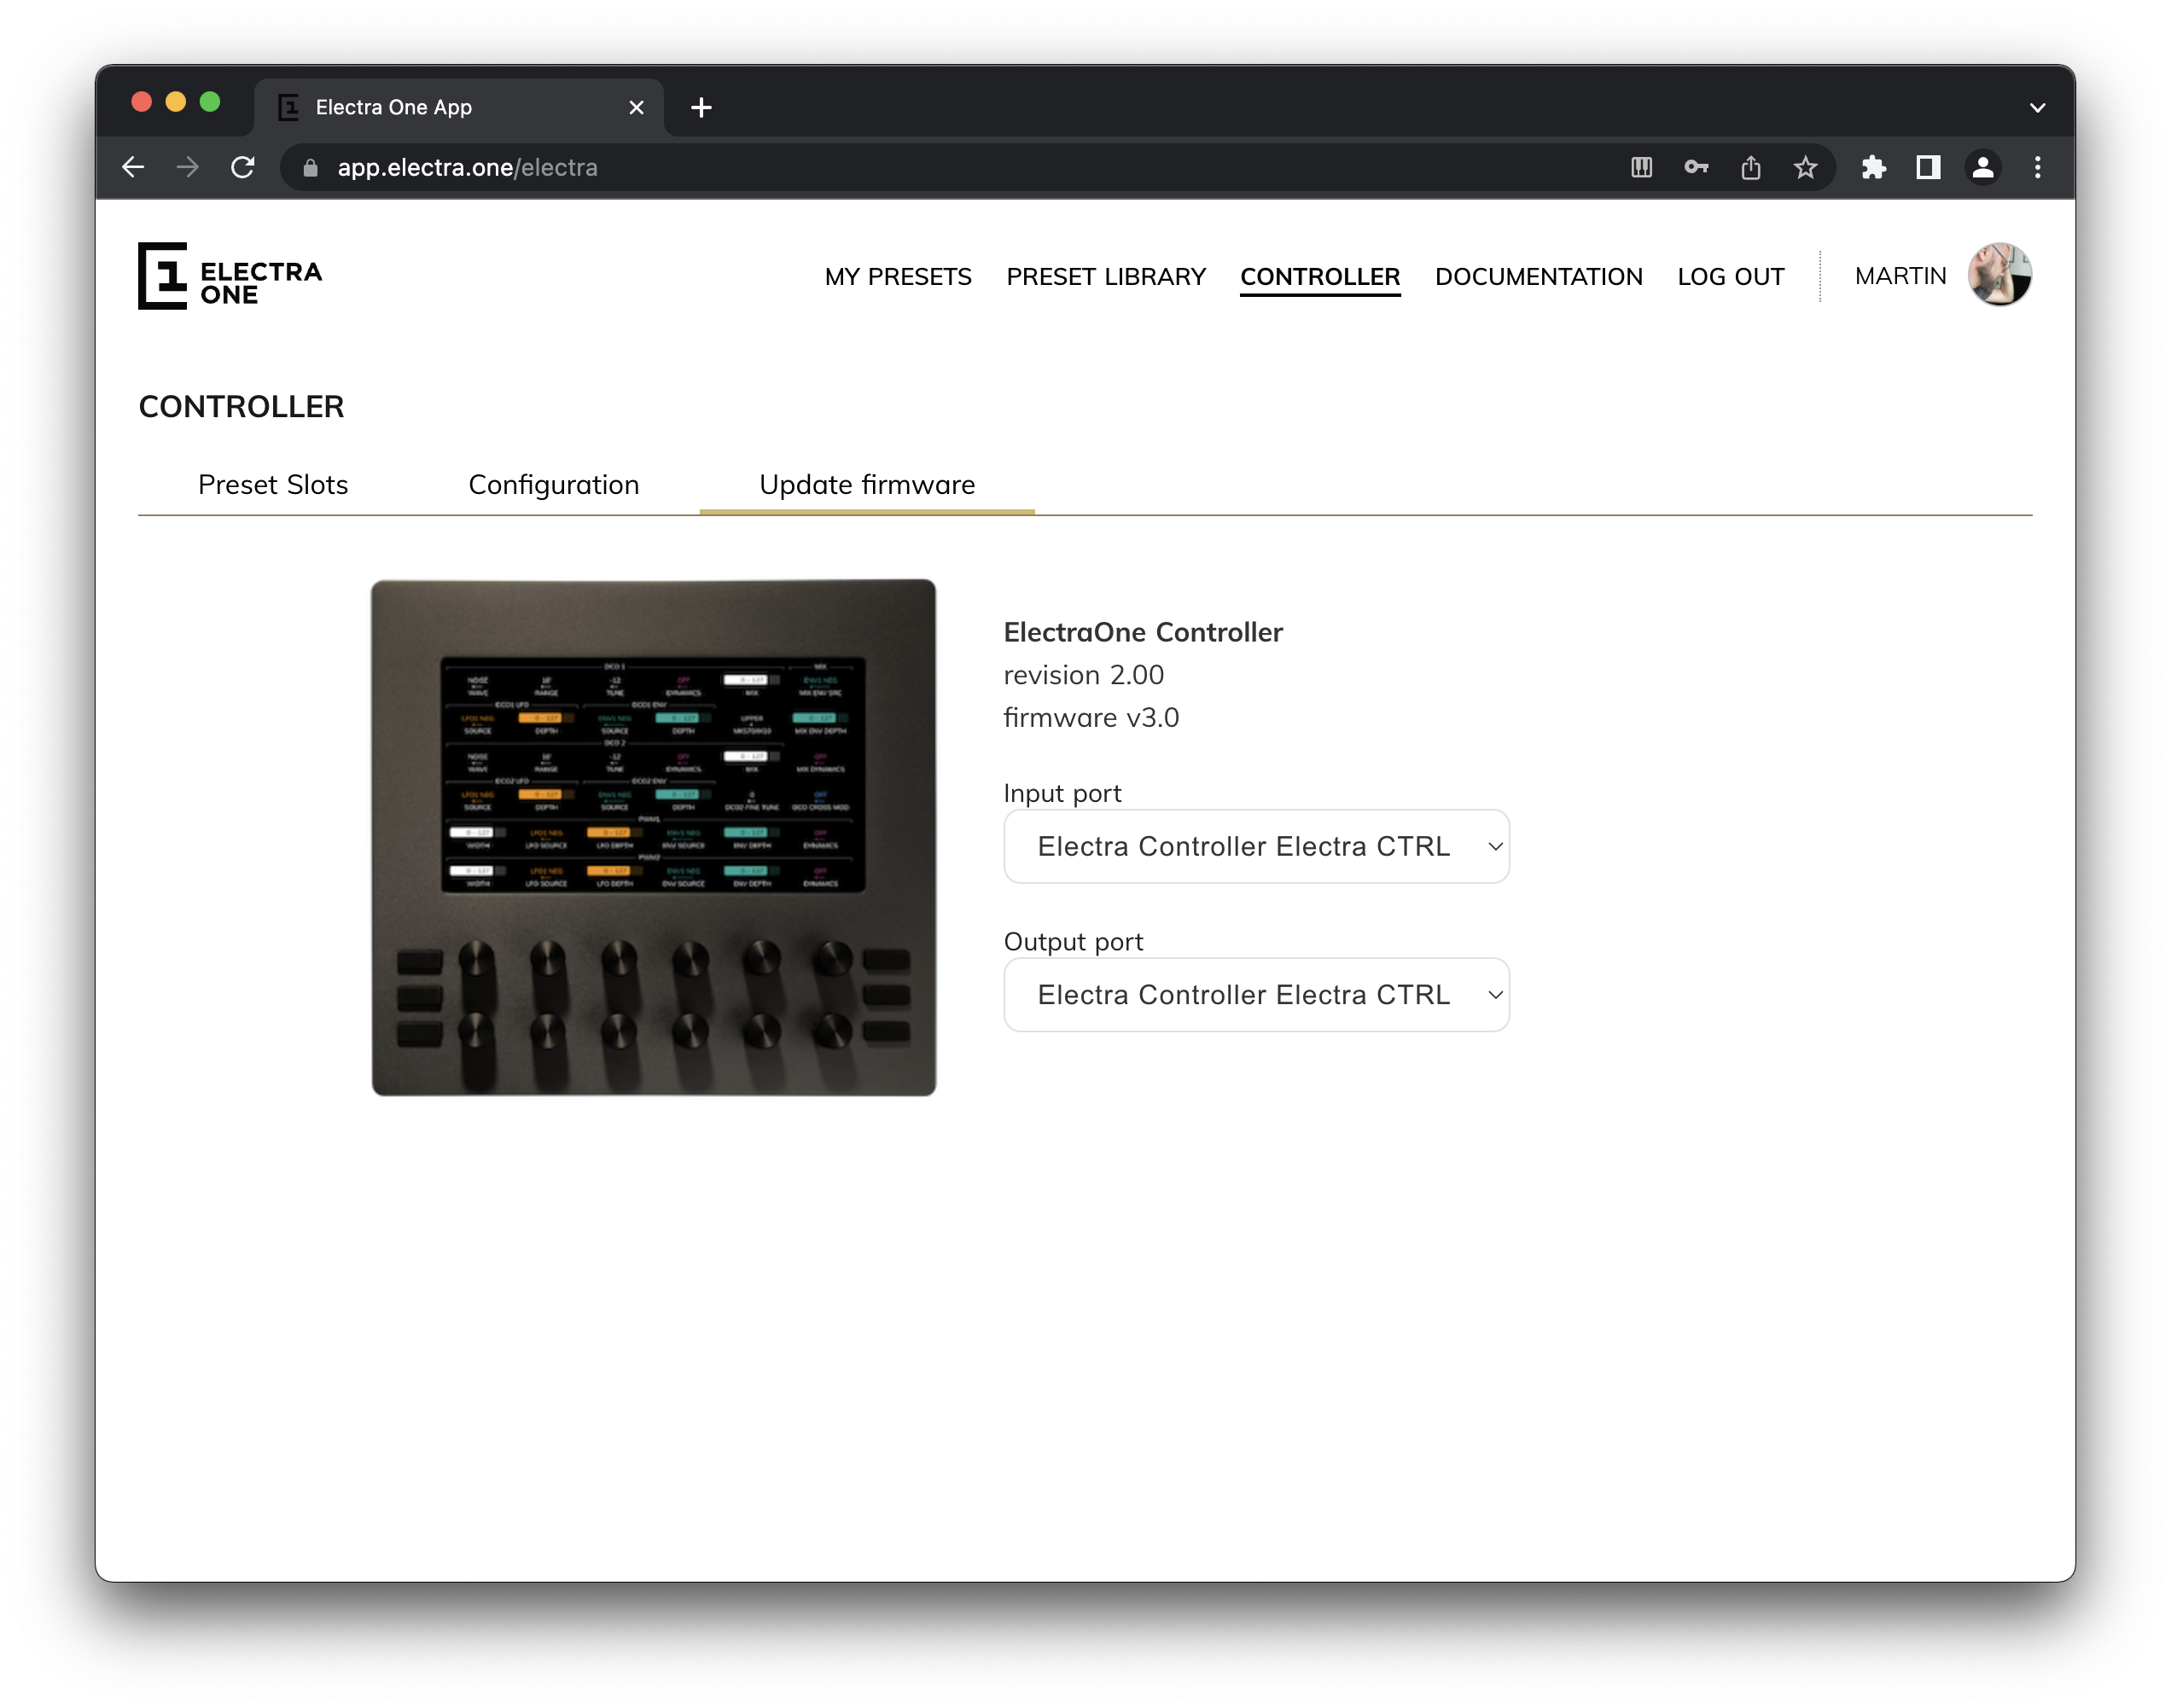Open the Output port dropdown
2171x1708 pixels.
[x=1256, y=994]
